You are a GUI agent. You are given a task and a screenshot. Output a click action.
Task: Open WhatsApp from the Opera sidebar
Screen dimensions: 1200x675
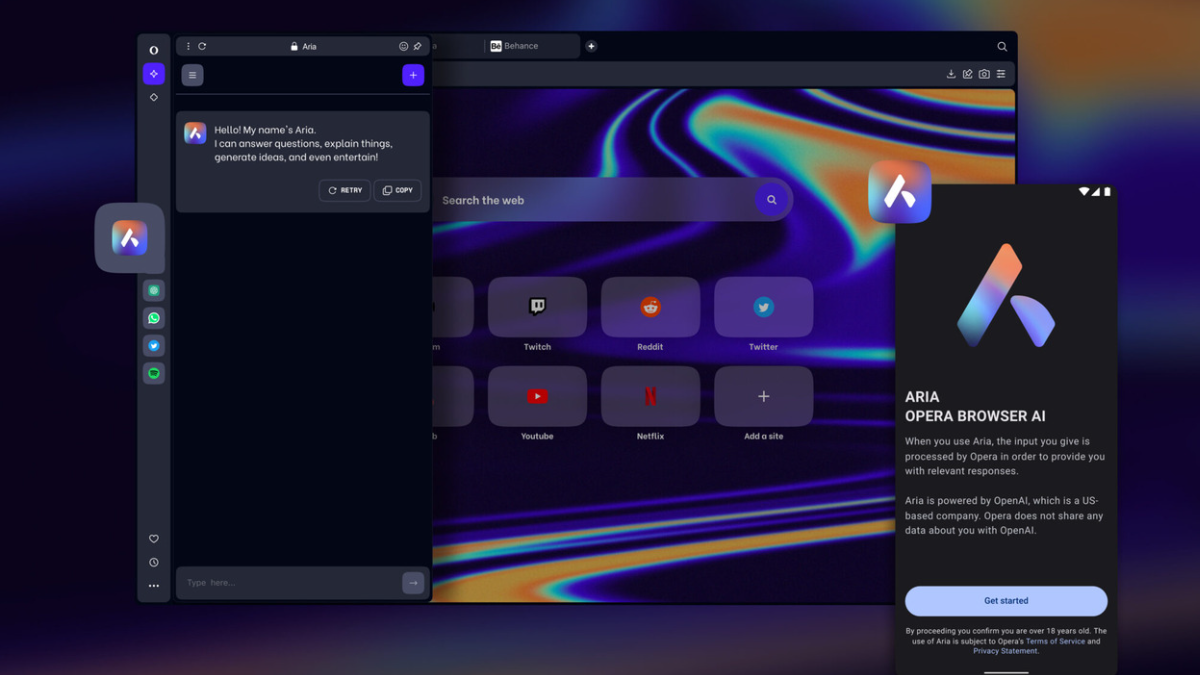pos(154,318)
